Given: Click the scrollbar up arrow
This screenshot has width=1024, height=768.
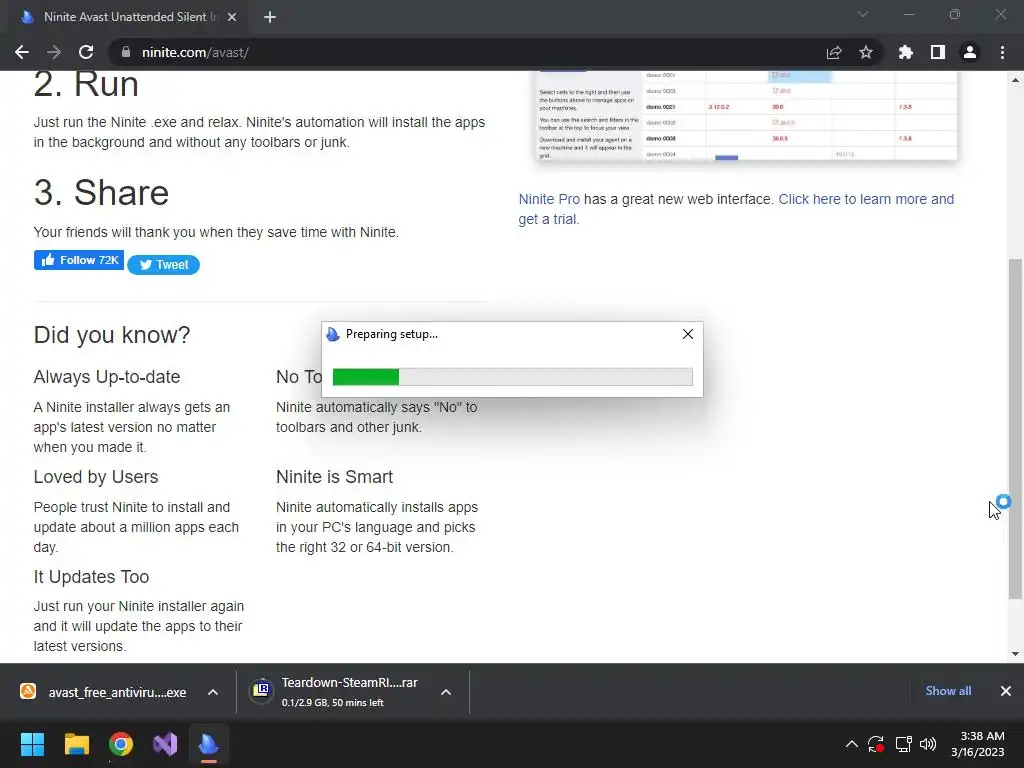Looking at the screenshot, I should [x=1015, y=80].
